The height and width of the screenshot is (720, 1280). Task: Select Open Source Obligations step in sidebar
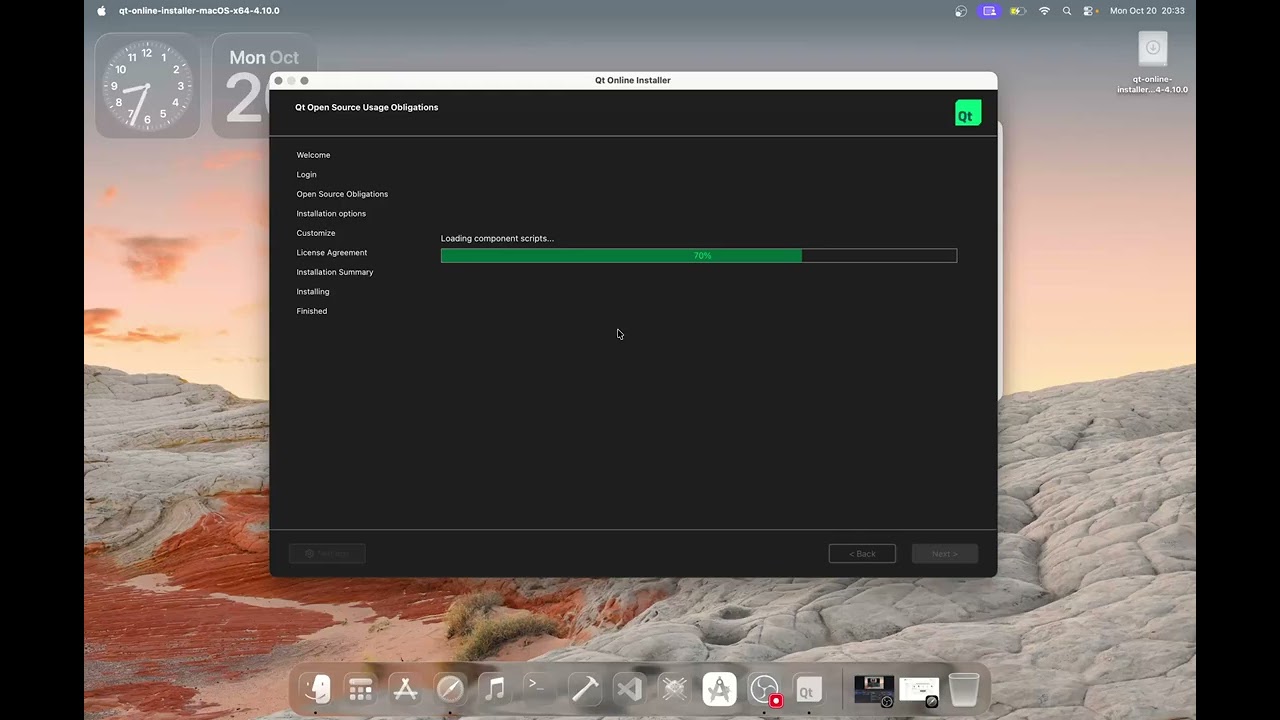tap(342, 194)
